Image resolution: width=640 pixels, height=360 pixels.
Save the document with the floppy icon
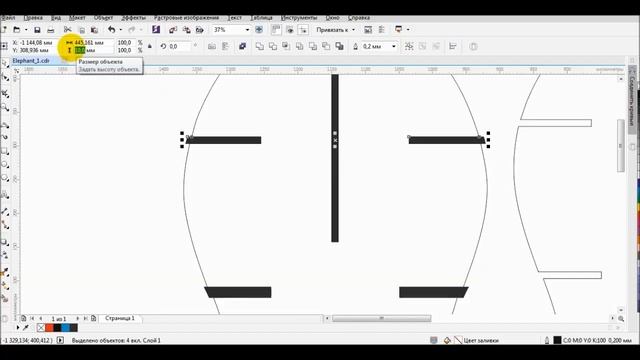(x=37, y=30)
